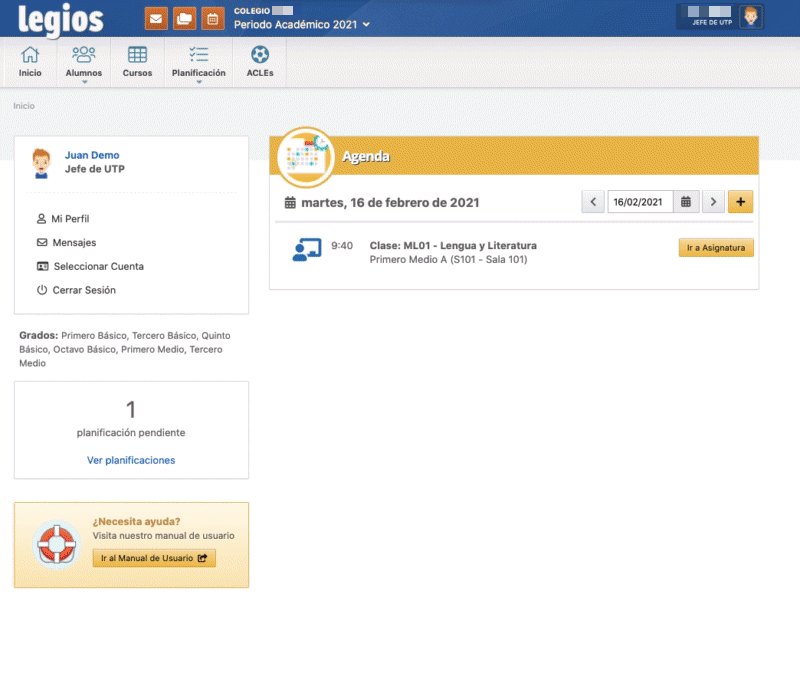This screenshot has height=673, width=800.
Task: Click the Ir a Asignatura button
Action: point(716,247)
